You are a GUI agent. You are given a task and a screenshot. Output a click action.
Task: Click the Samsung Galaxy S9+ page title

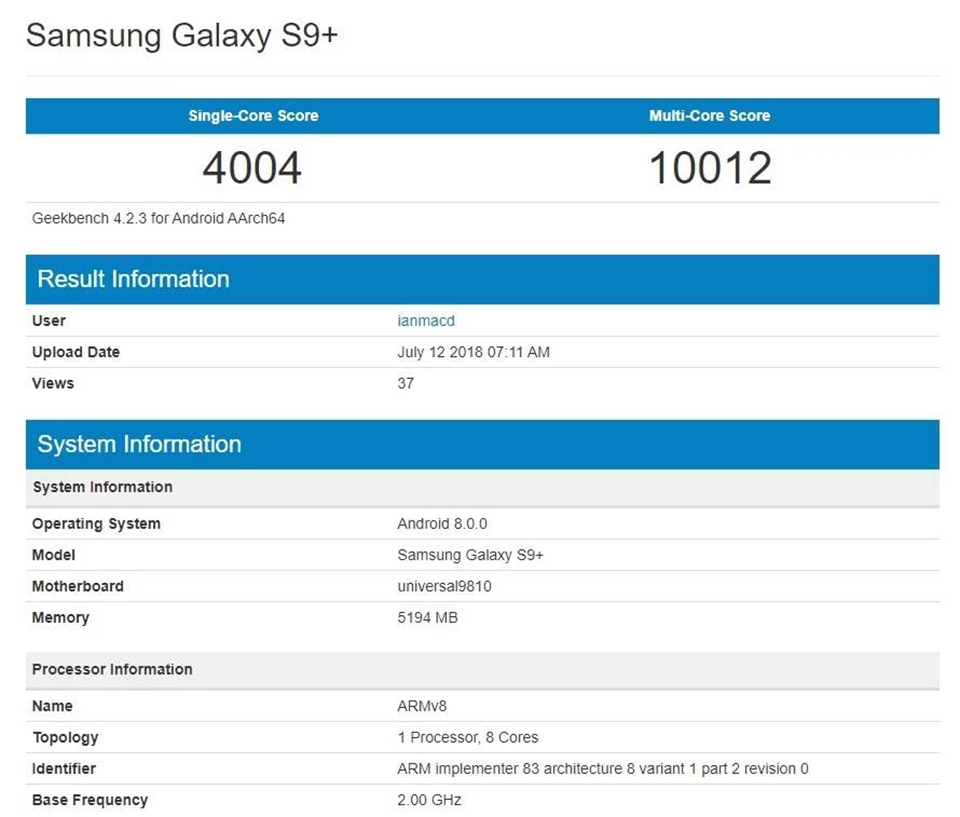point(181,35)
